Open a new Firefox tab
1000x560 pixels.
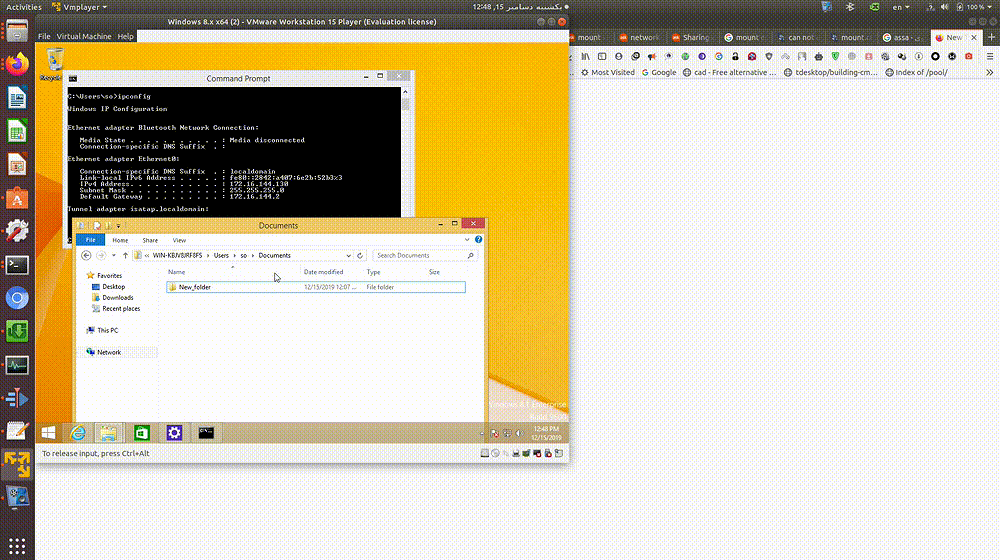tap(992, 38)
